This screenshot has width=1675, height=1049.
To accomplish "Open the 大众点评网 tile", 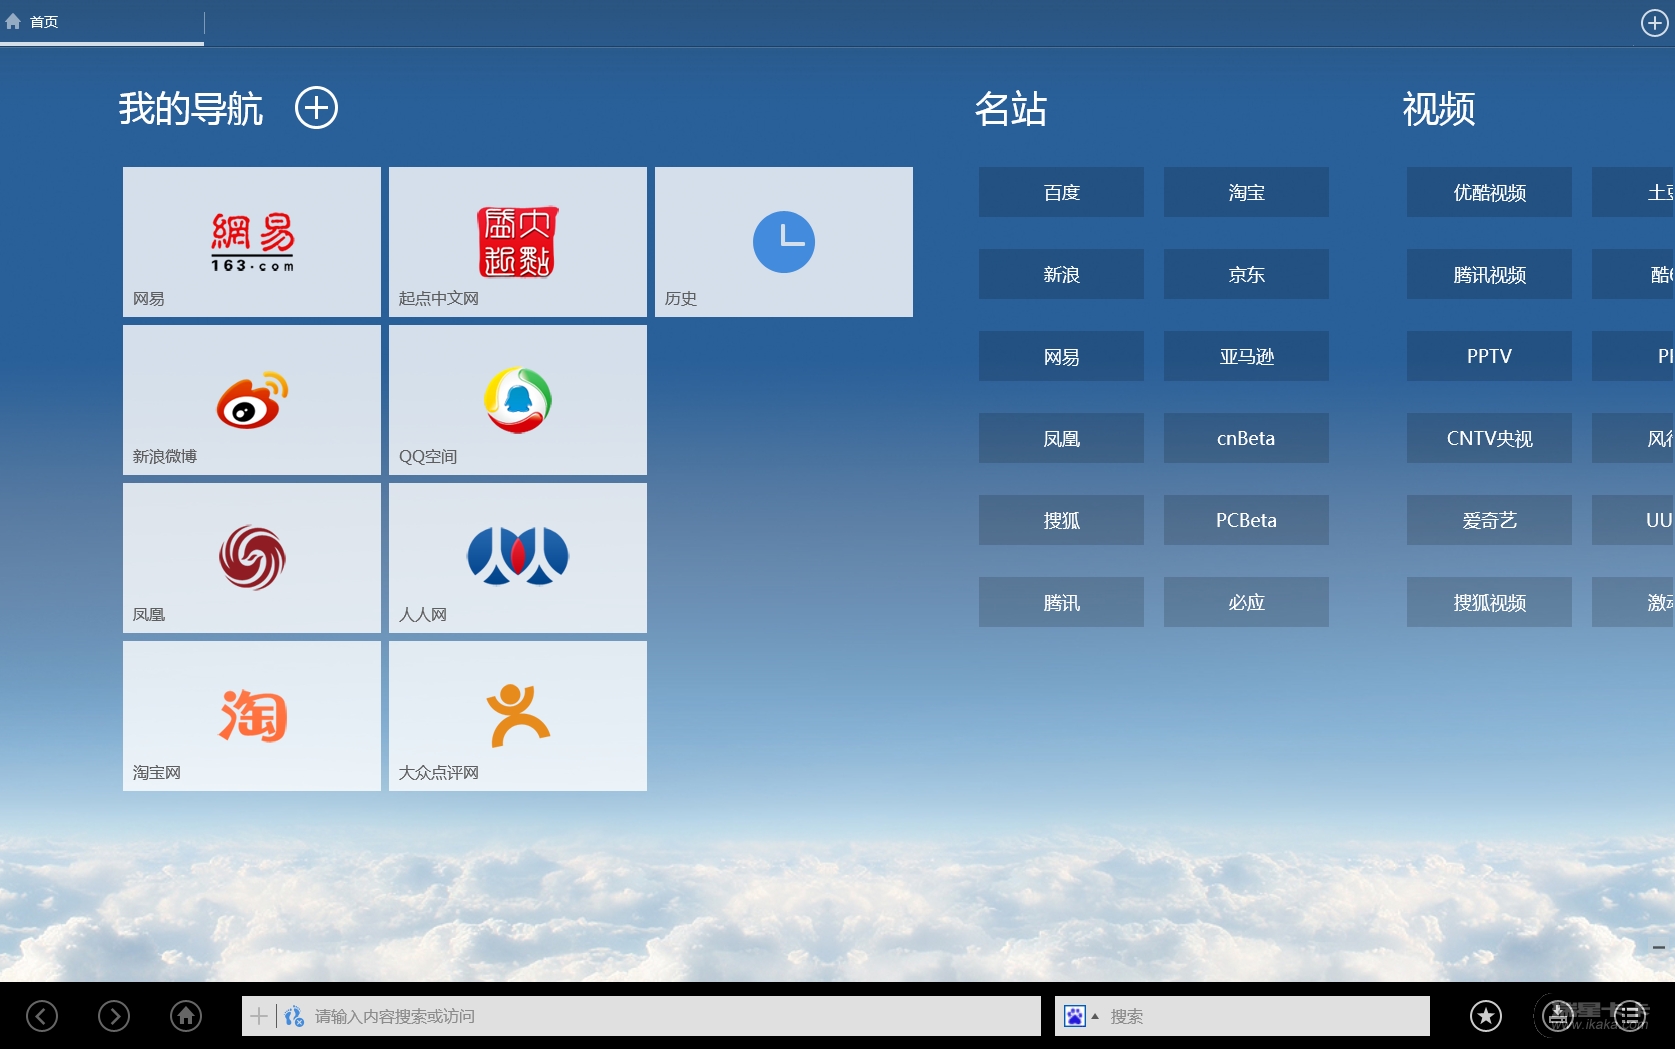I will 518,716.
